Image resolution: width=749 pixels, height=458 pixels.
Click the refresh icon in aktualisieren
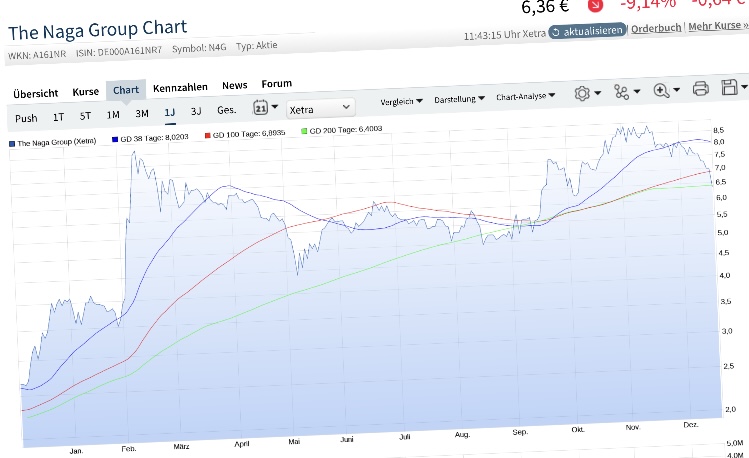(x=556, y=31)
